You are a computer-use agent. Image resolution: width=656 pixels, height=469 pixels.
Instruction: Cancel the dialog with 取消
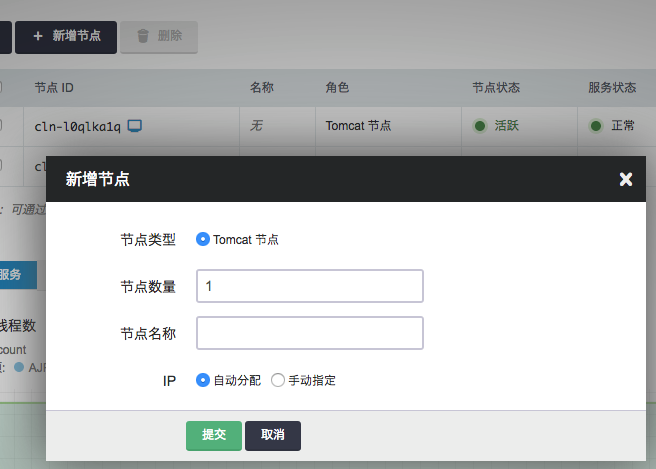click(272, 435)
